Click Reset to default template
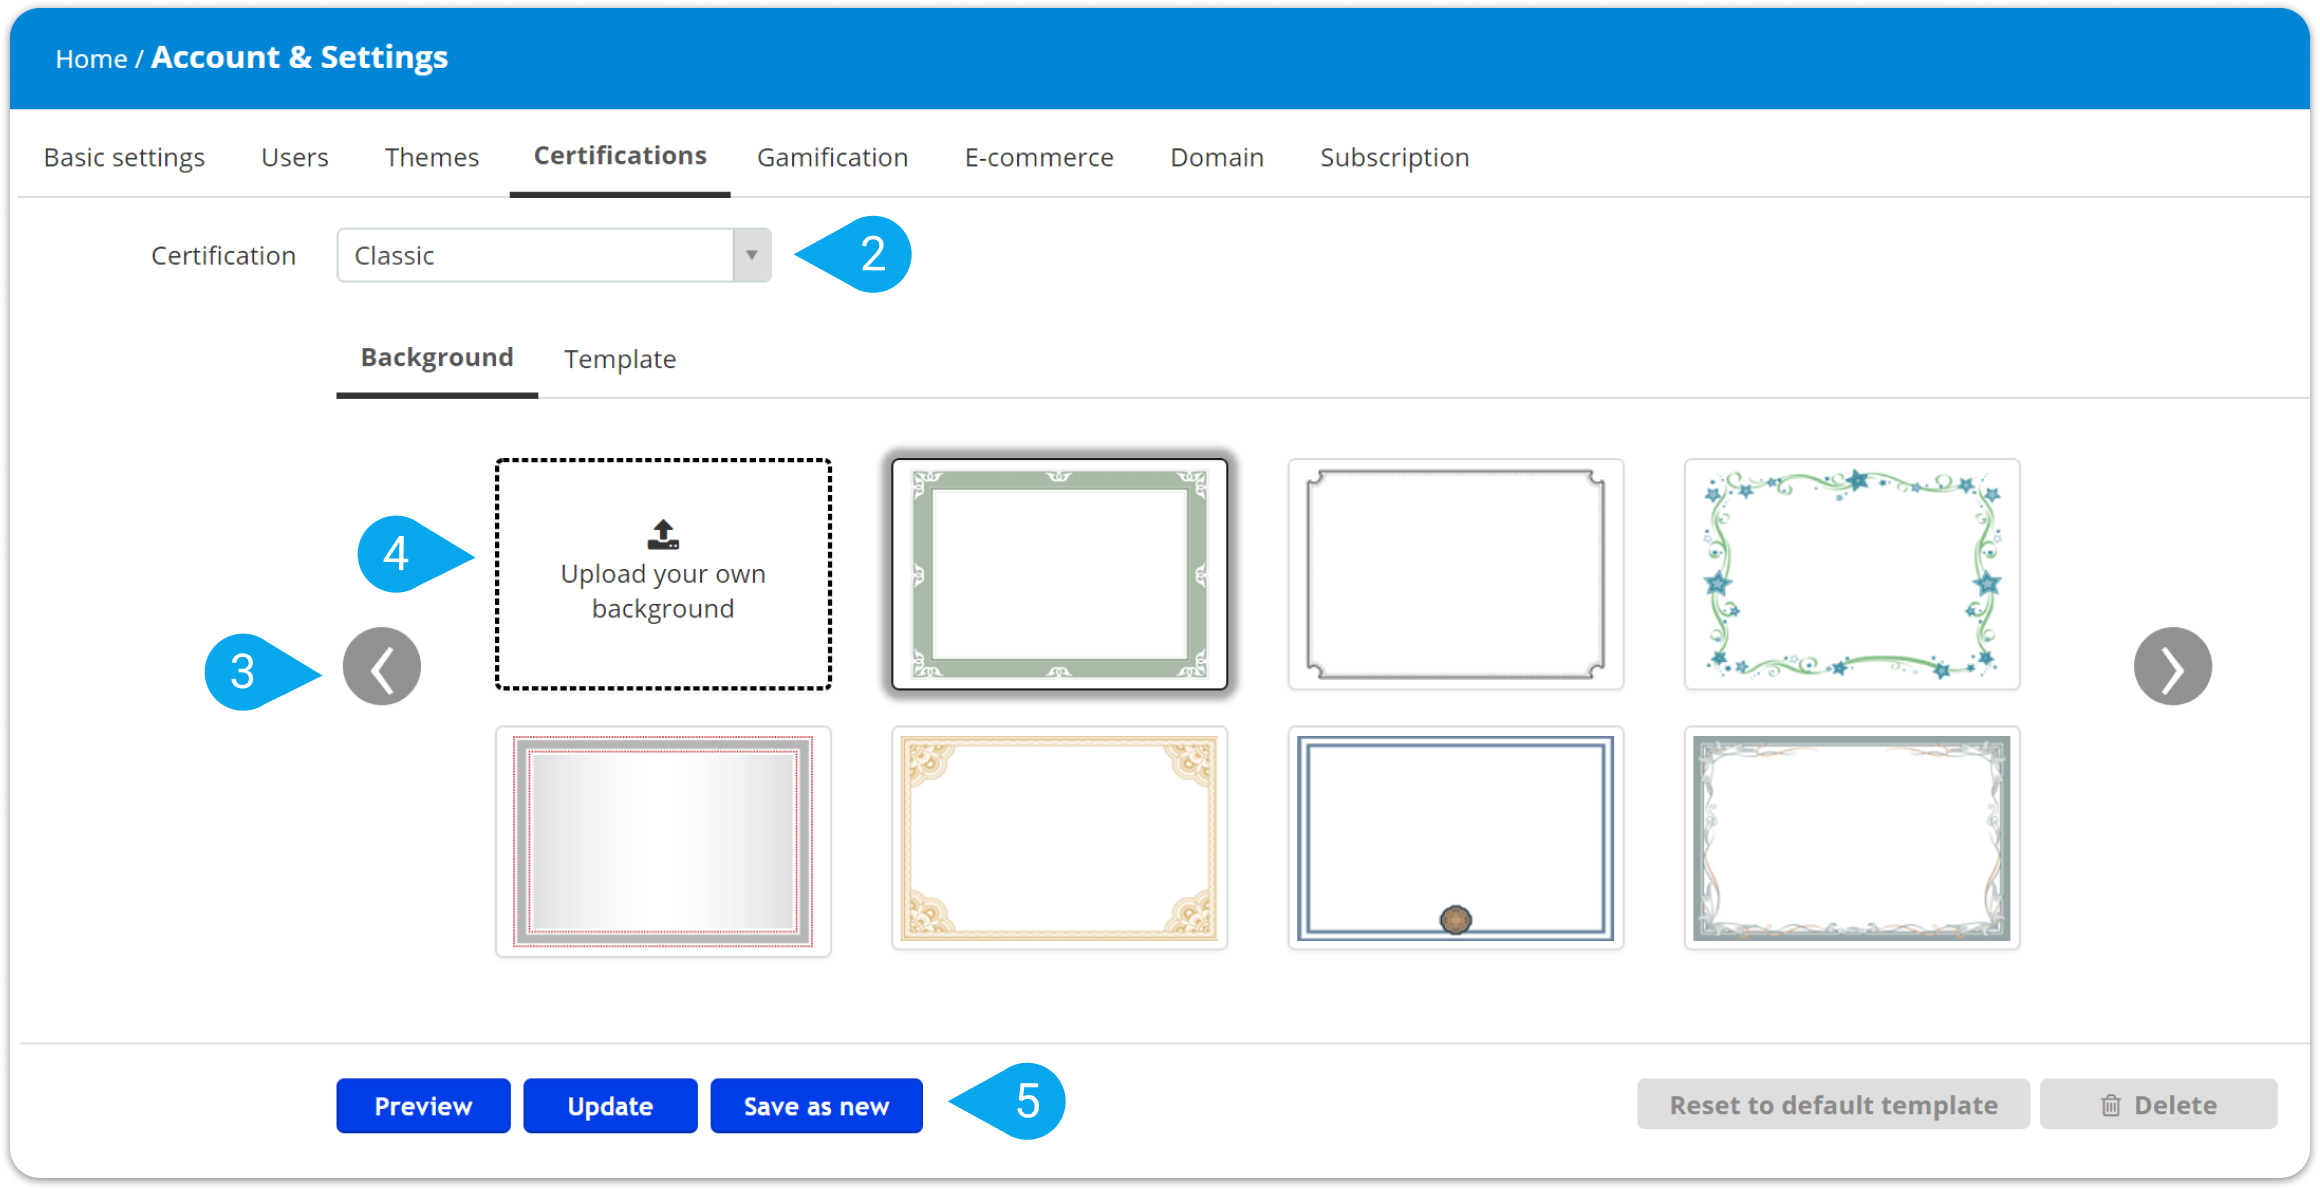2320x1190 pixels. 1833,1105
